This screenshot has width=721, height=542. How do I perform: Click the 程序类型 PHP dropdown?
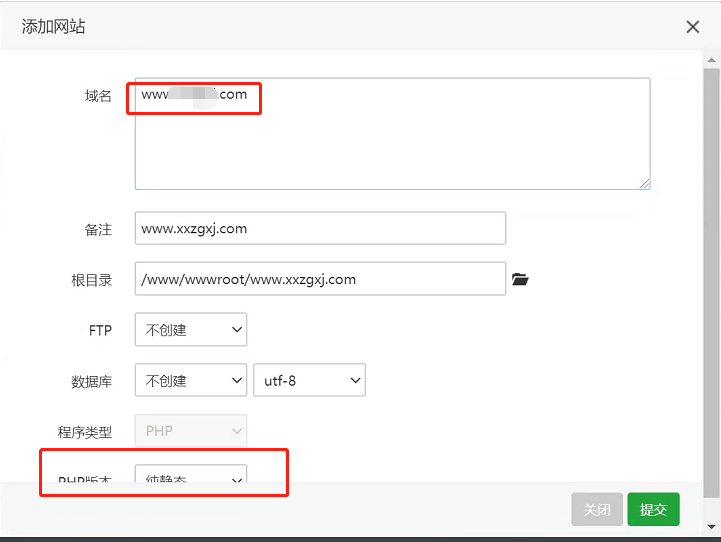(x=191, y=431)
